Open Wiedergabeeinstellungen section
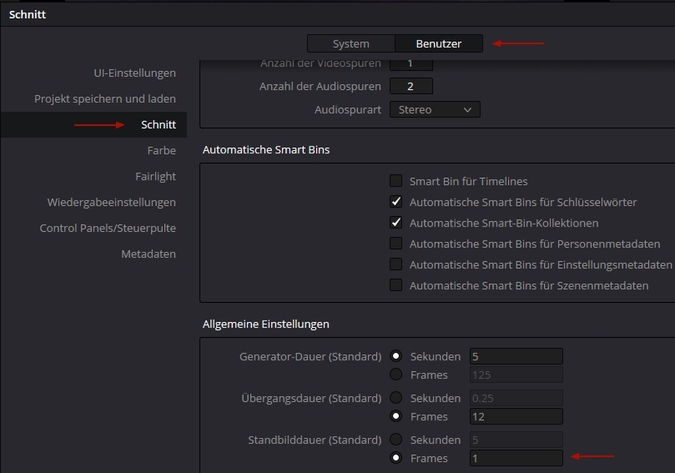The height and width of the screenshot is (473, 675). [x=111, y=202]
